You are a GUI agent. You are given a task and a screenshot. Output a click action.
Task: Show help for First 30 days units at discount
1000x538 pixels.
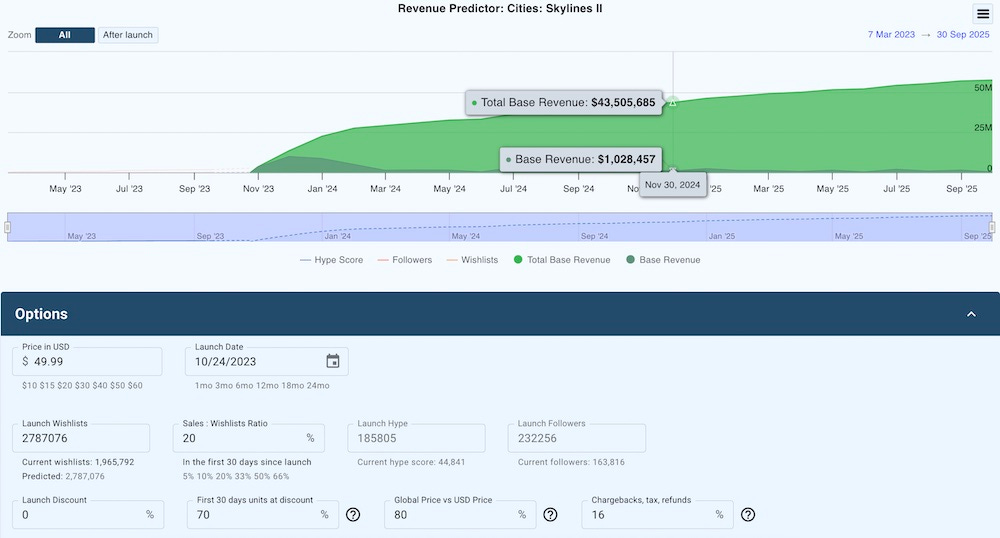pos(353,514)
